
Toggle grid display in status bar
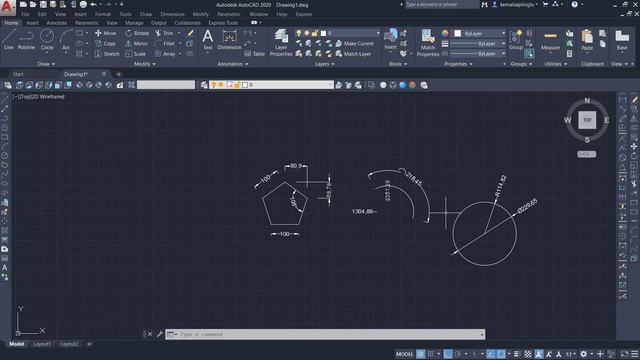(420, 354)
